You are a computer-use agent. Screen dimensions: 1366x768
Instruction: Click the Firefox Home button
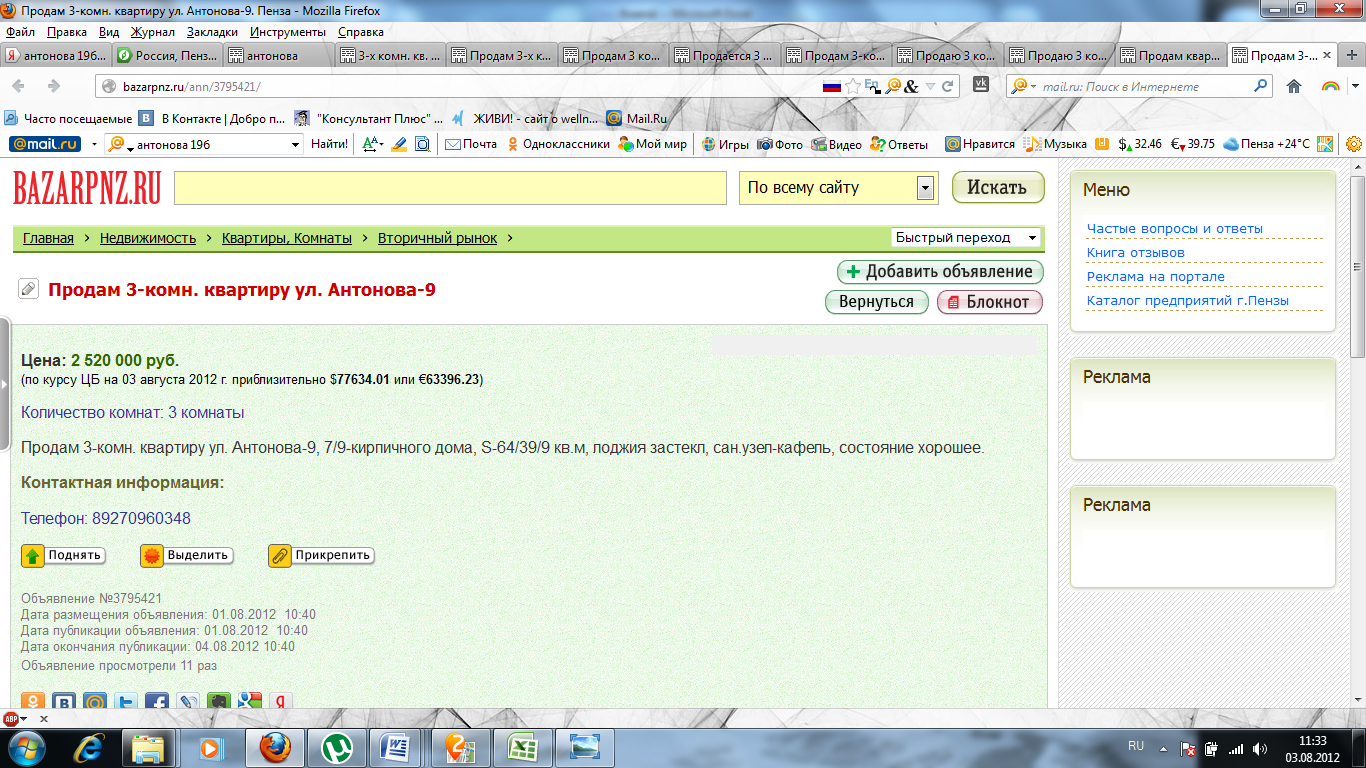click(1294, 86)
